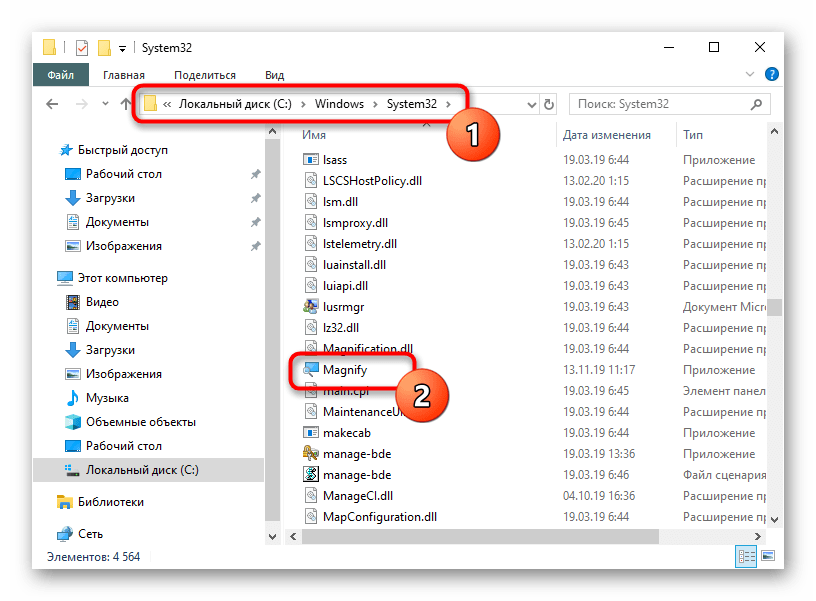This screenshot has width=816, height=601.
Task: Click Локальный диск (C:) breadcrumb
Action: (x=235, y=104)
